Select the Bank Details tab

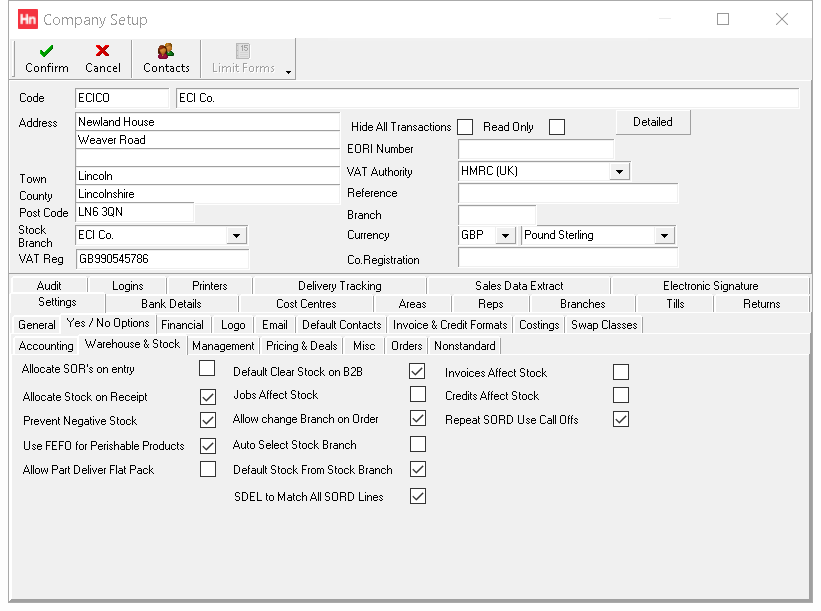[x=171, y=304]
